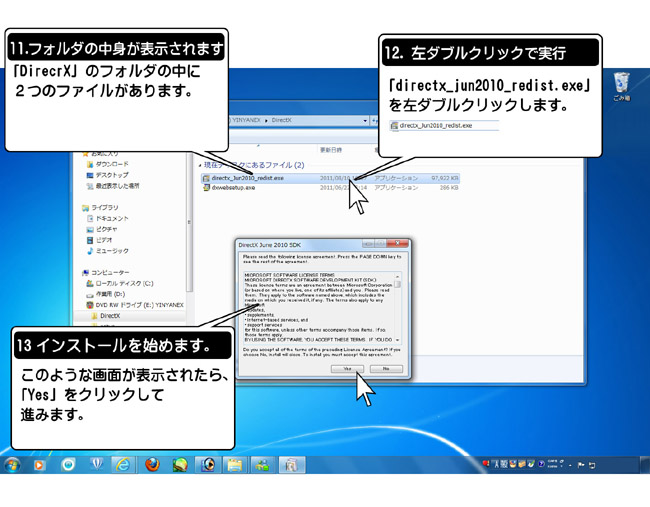Open Windows Explorer folder taskbar button
Viewport: 650px width, 507px height.
(235, 465)
